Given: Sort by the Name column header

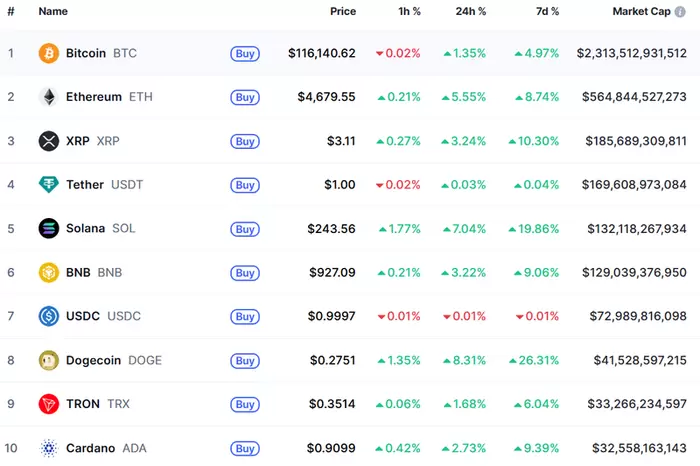Looking at the screenshot, I should point(53,12).
